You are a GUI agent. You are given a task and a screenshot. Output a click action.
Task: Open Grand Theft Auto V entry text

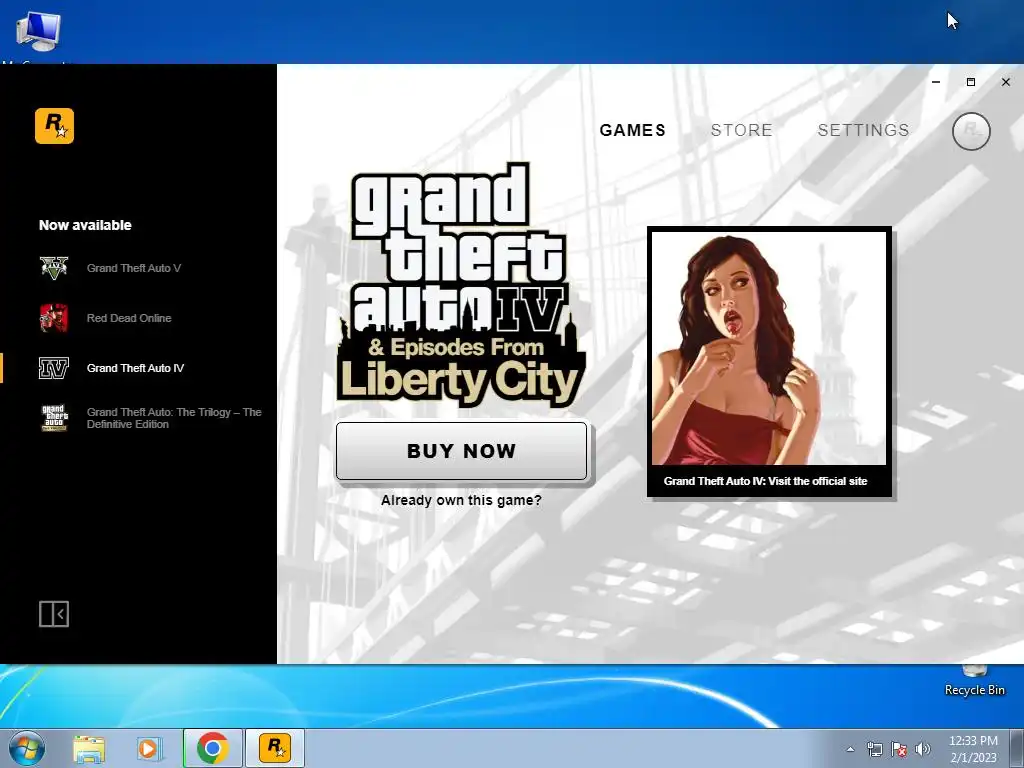(x=134, y=268)
